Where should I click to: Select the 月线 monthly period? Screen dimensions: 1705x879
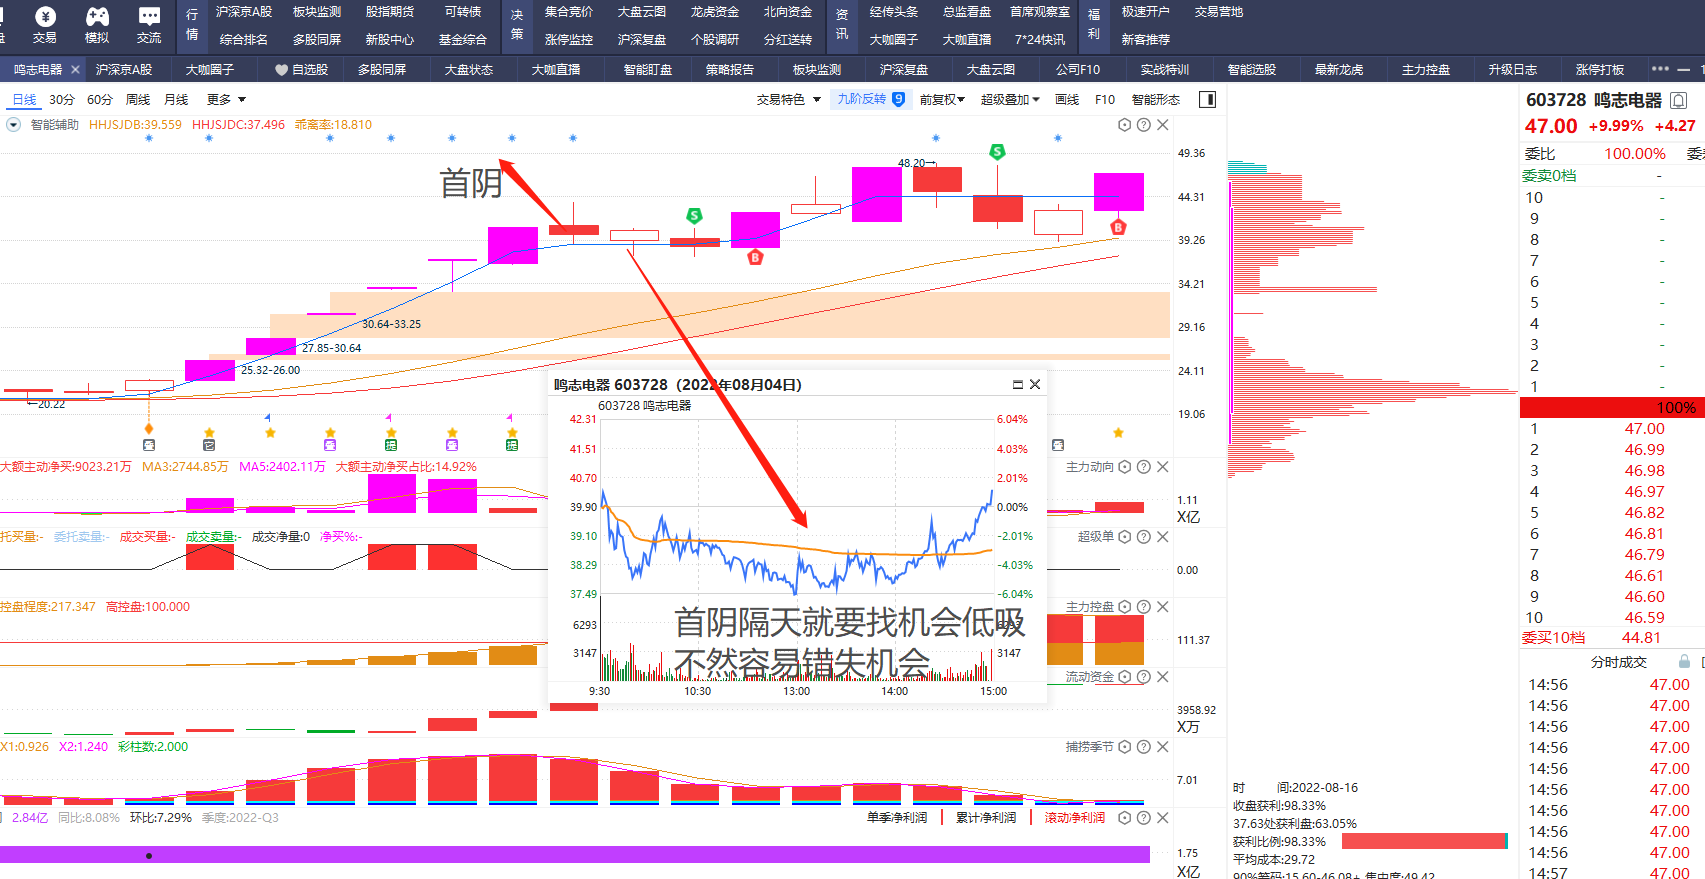coord(176,100)
